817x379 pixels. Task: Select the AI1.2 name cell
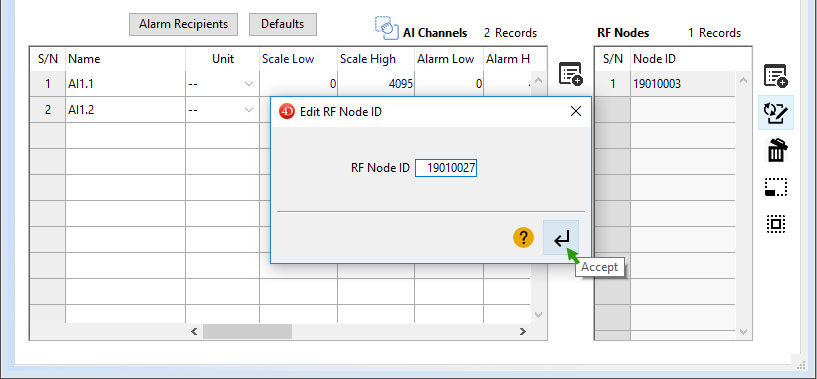[x=125, y=110]
